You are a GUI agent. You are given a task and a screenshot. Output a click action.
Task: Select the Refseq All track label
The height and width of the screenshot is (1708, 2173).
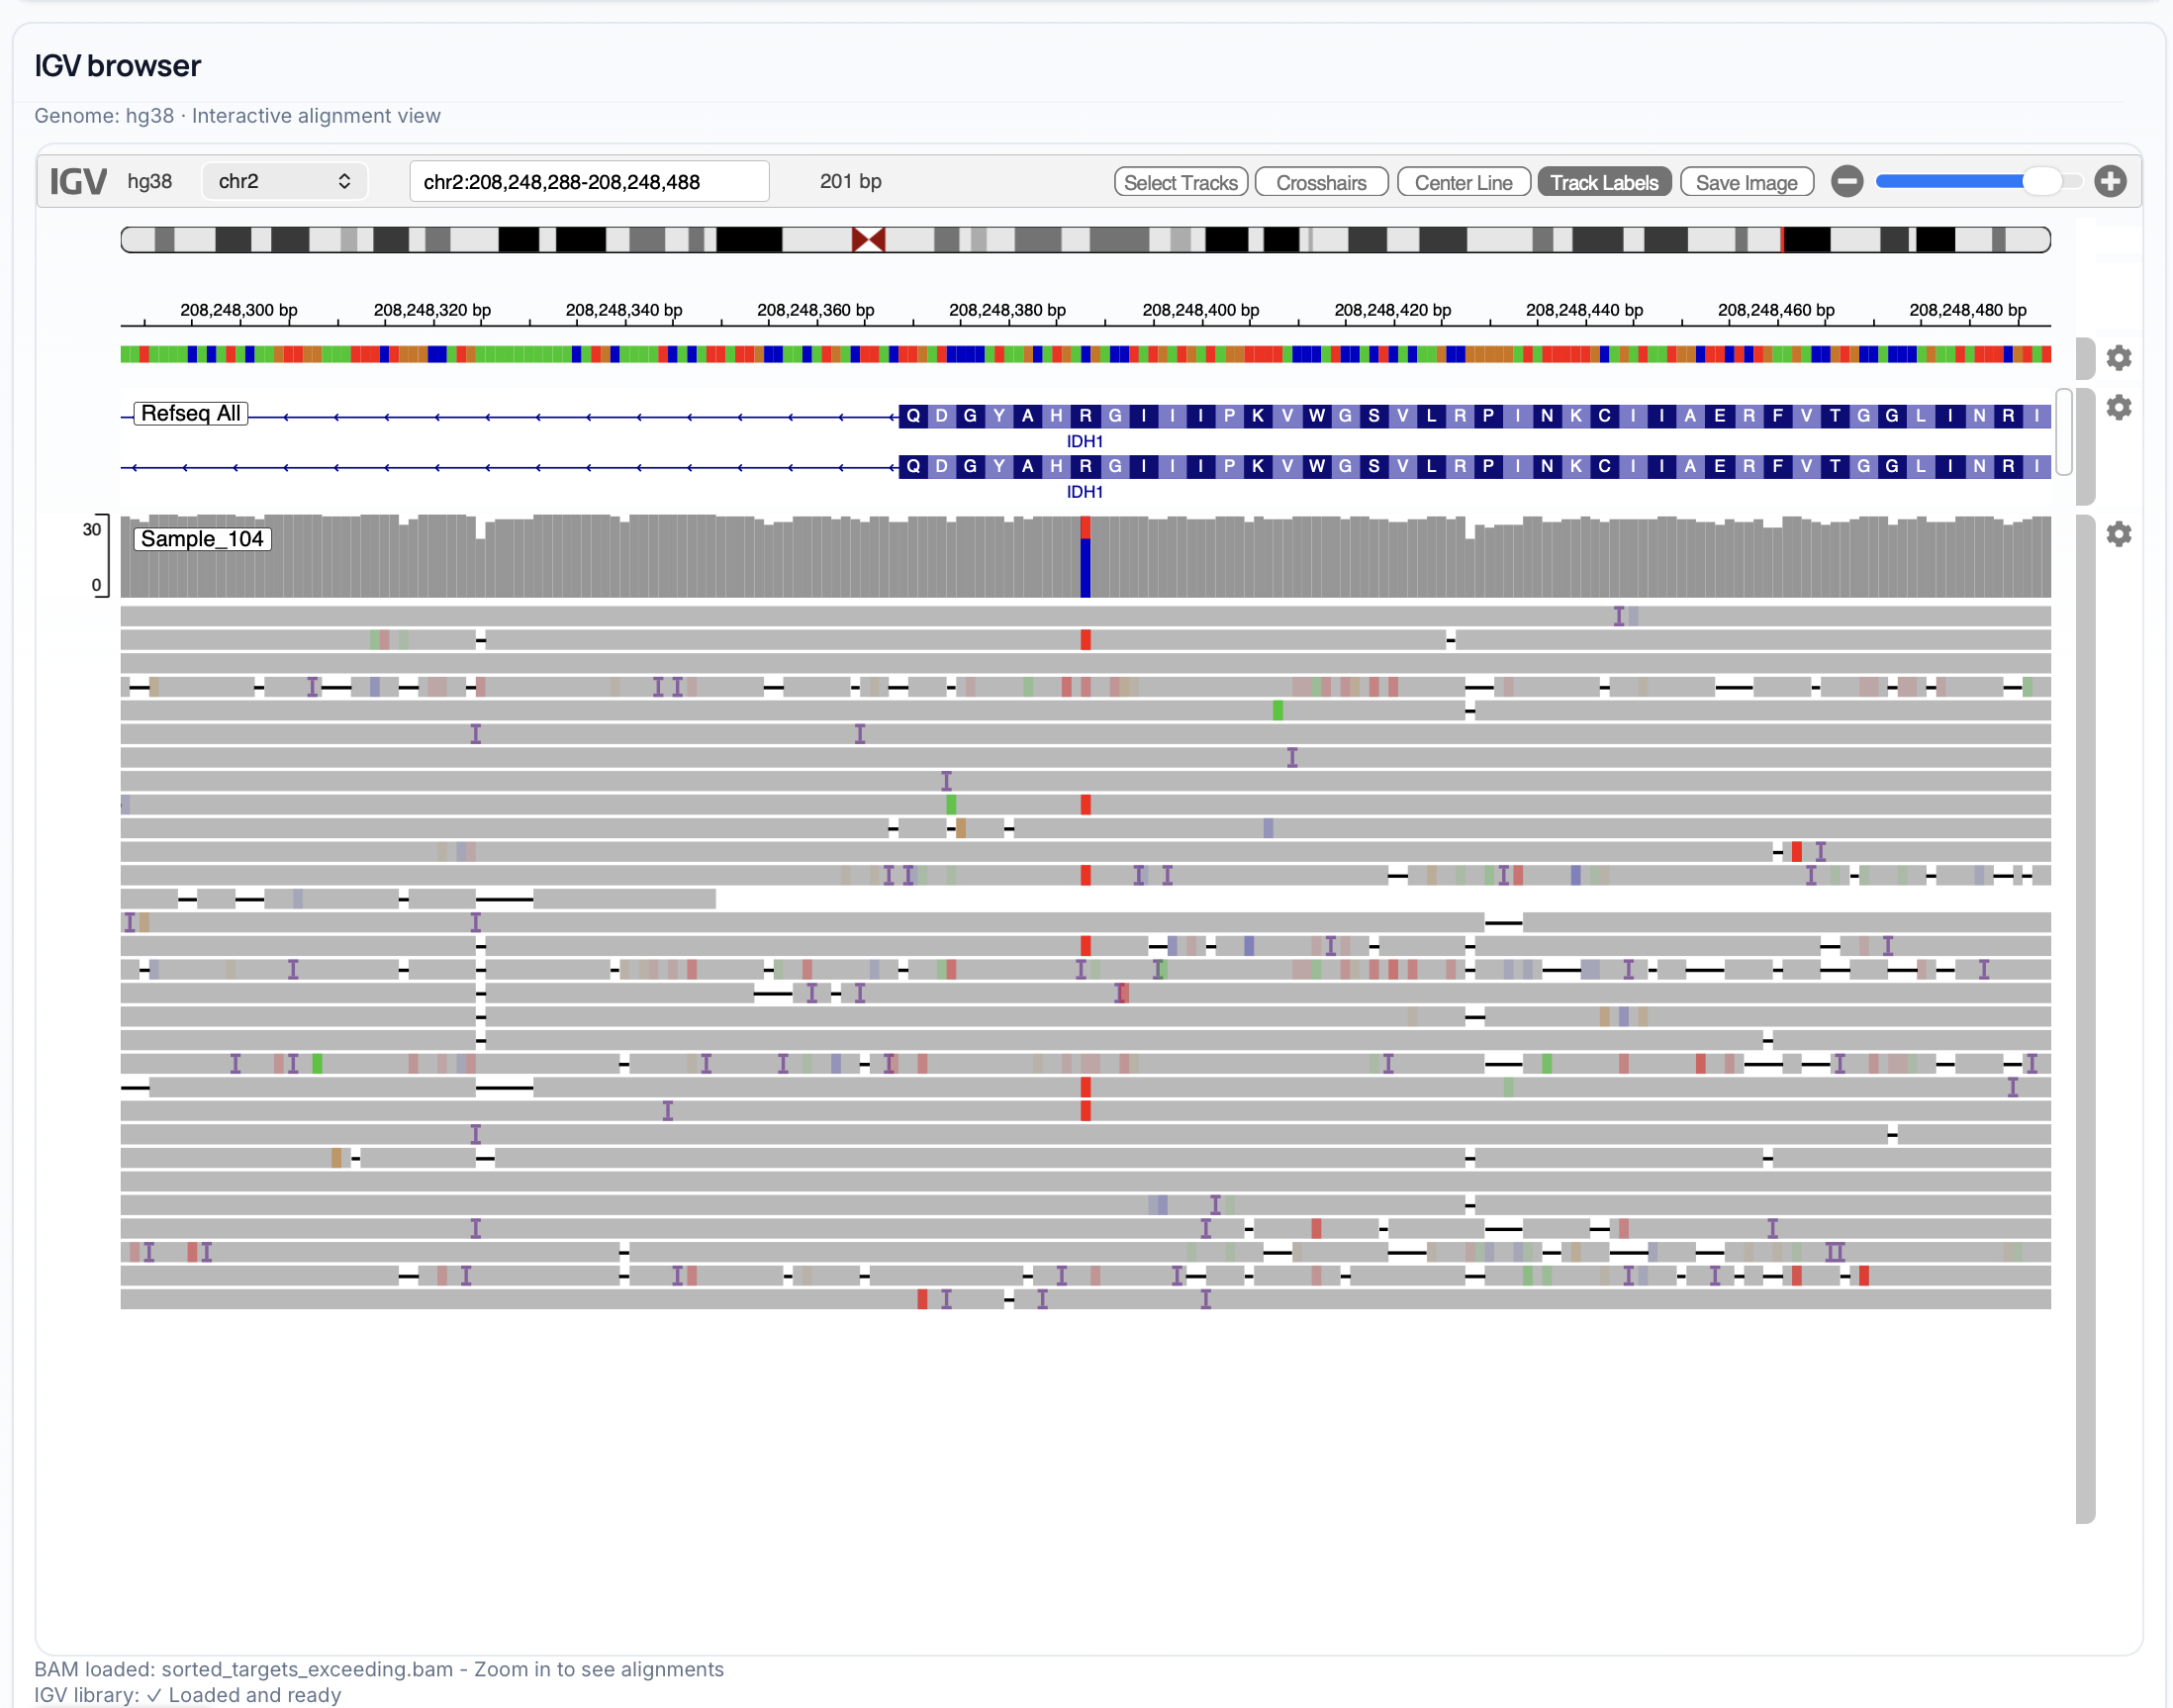click(190, 413)
